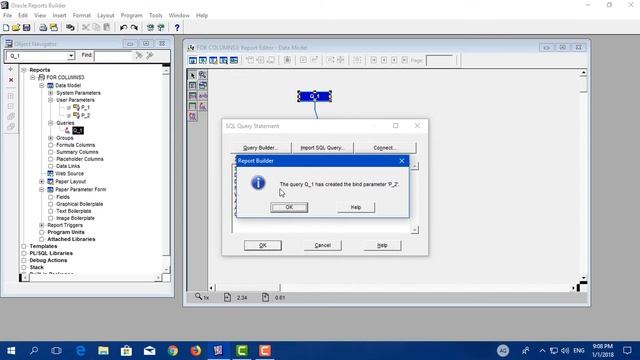Click the Redo arrow icon
This screenshot has width=640, height=360.
(x=134, y=28)
